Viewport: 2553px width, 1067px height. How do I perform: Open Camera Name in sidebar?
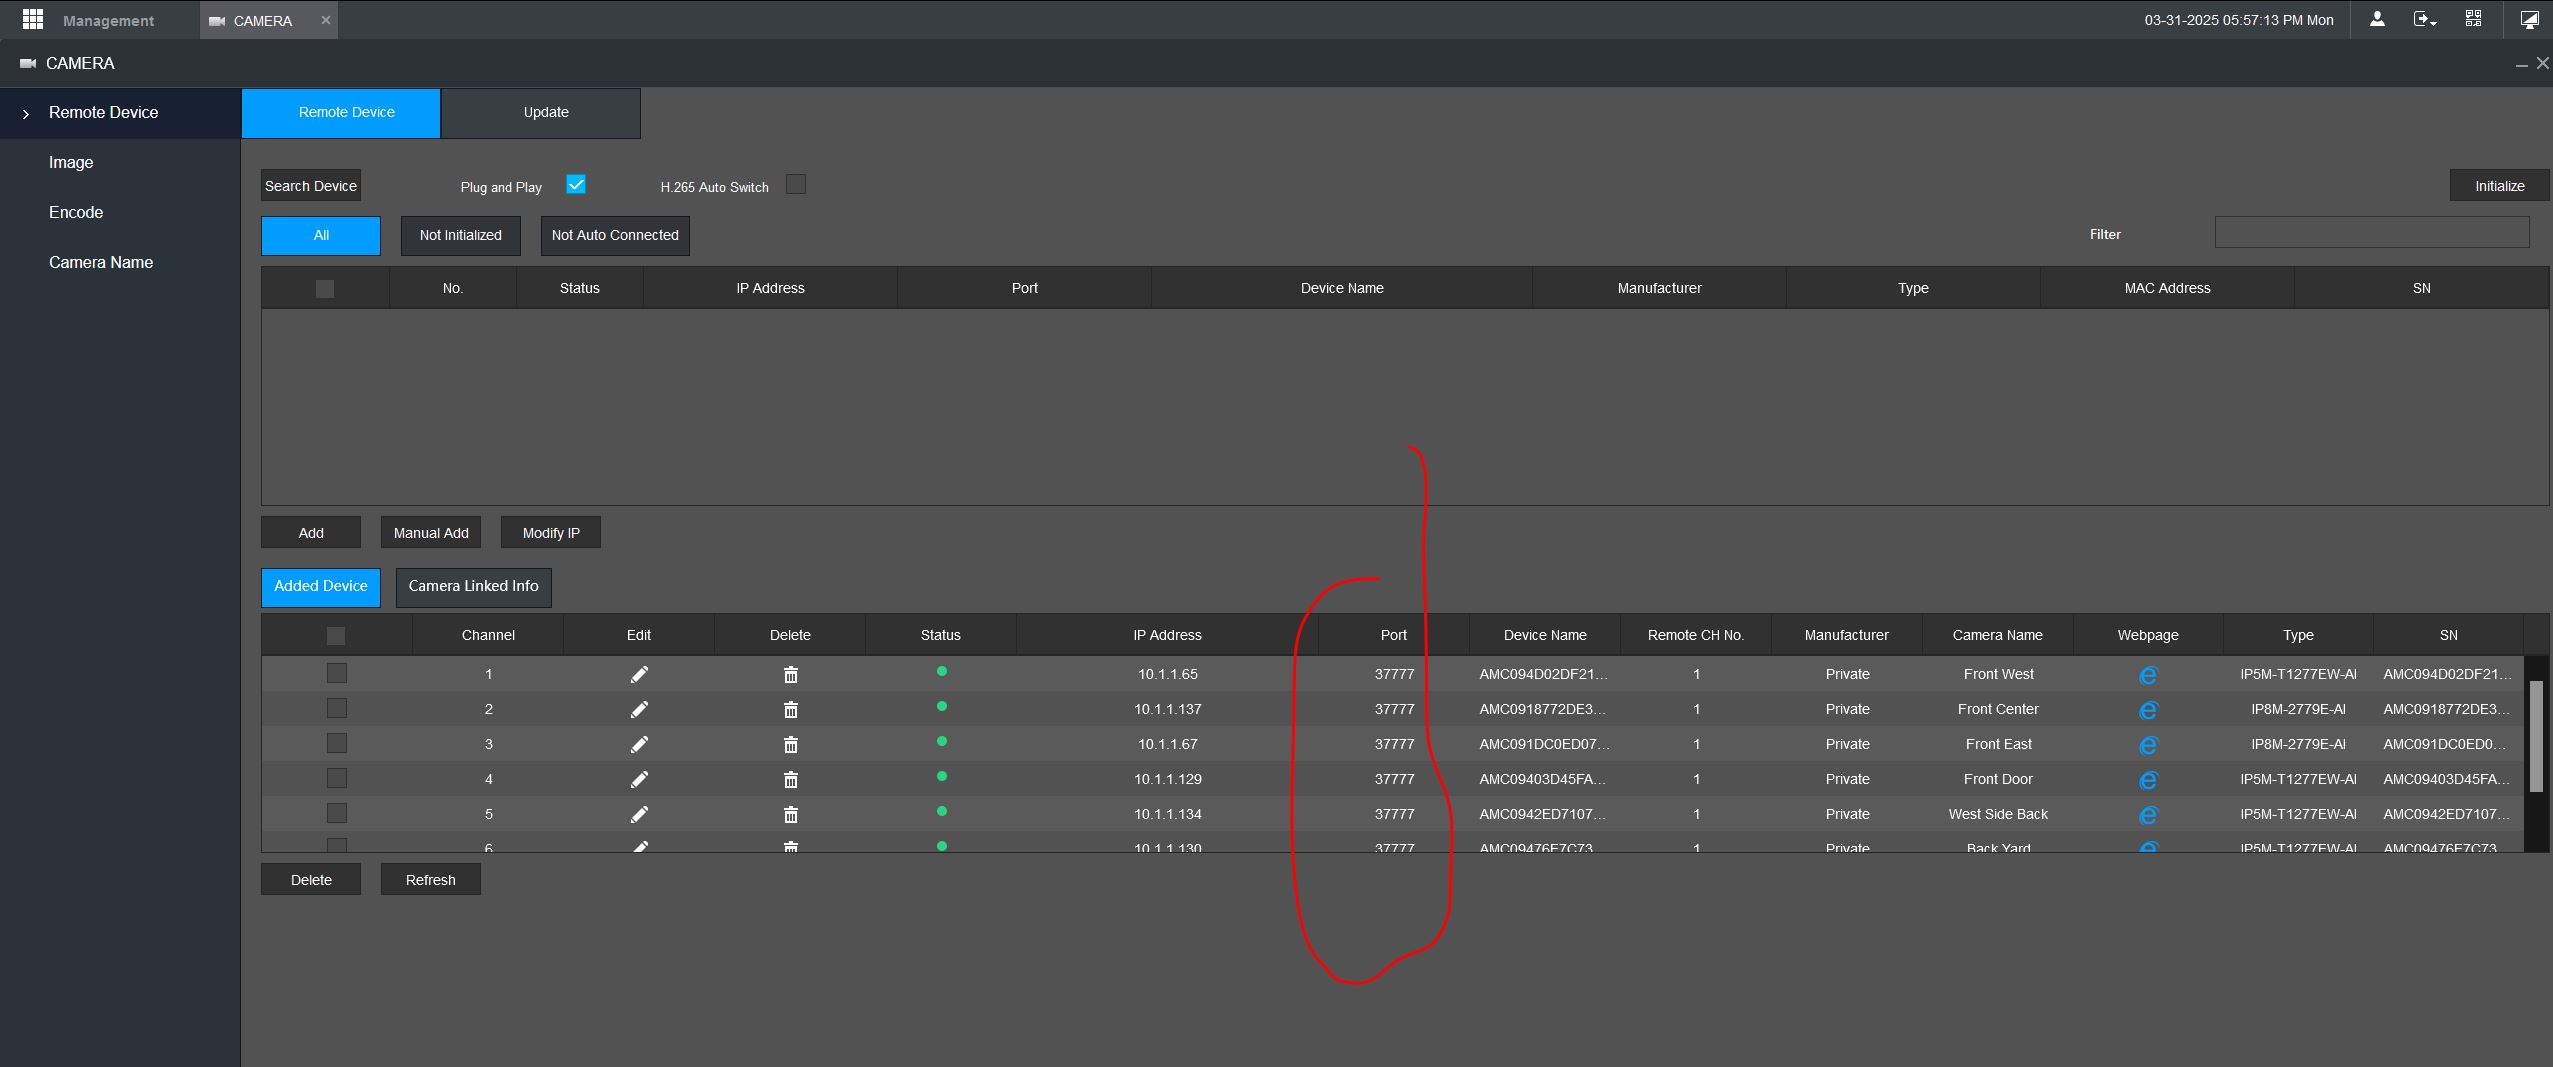point(101,262)
